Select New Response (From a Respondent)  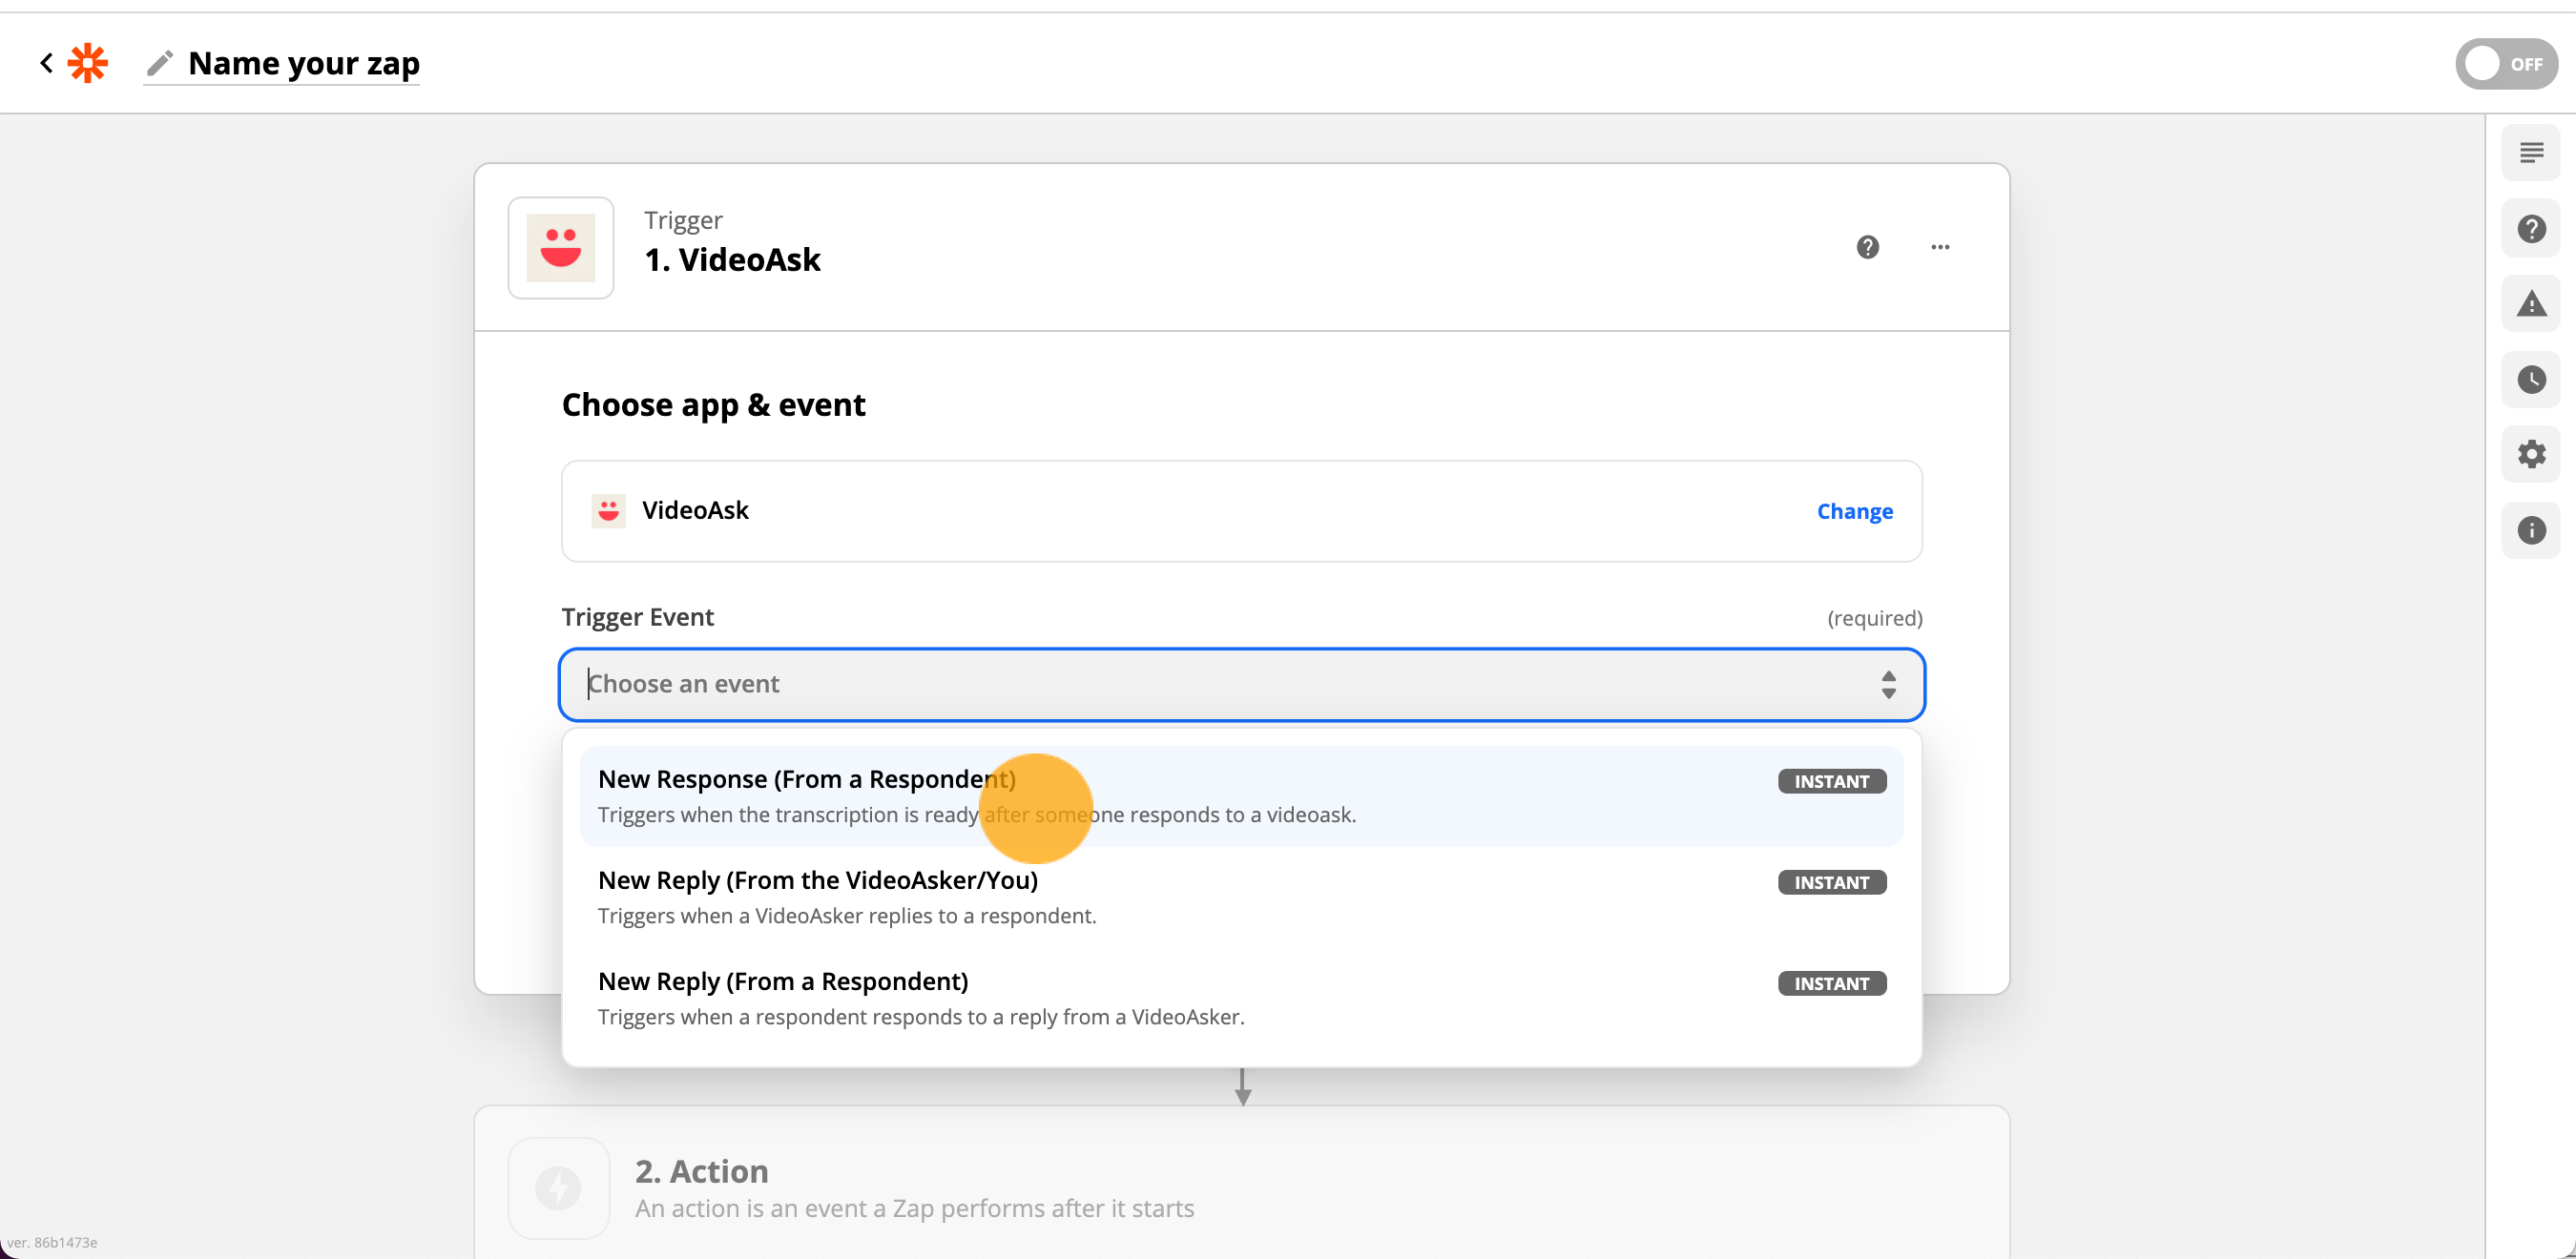pyautogui.click(x=1242, y=796)
